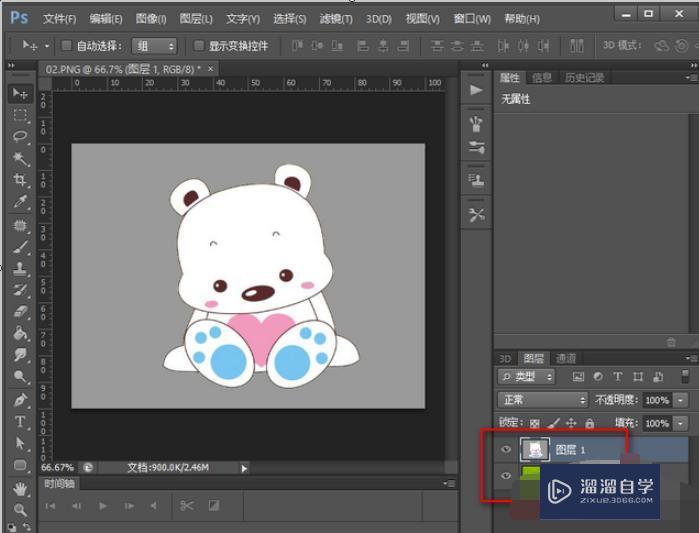Image resolution: width=699 pixels, height=533 pixels.
Task: Select the Move tool
Action: pos(20,93)
